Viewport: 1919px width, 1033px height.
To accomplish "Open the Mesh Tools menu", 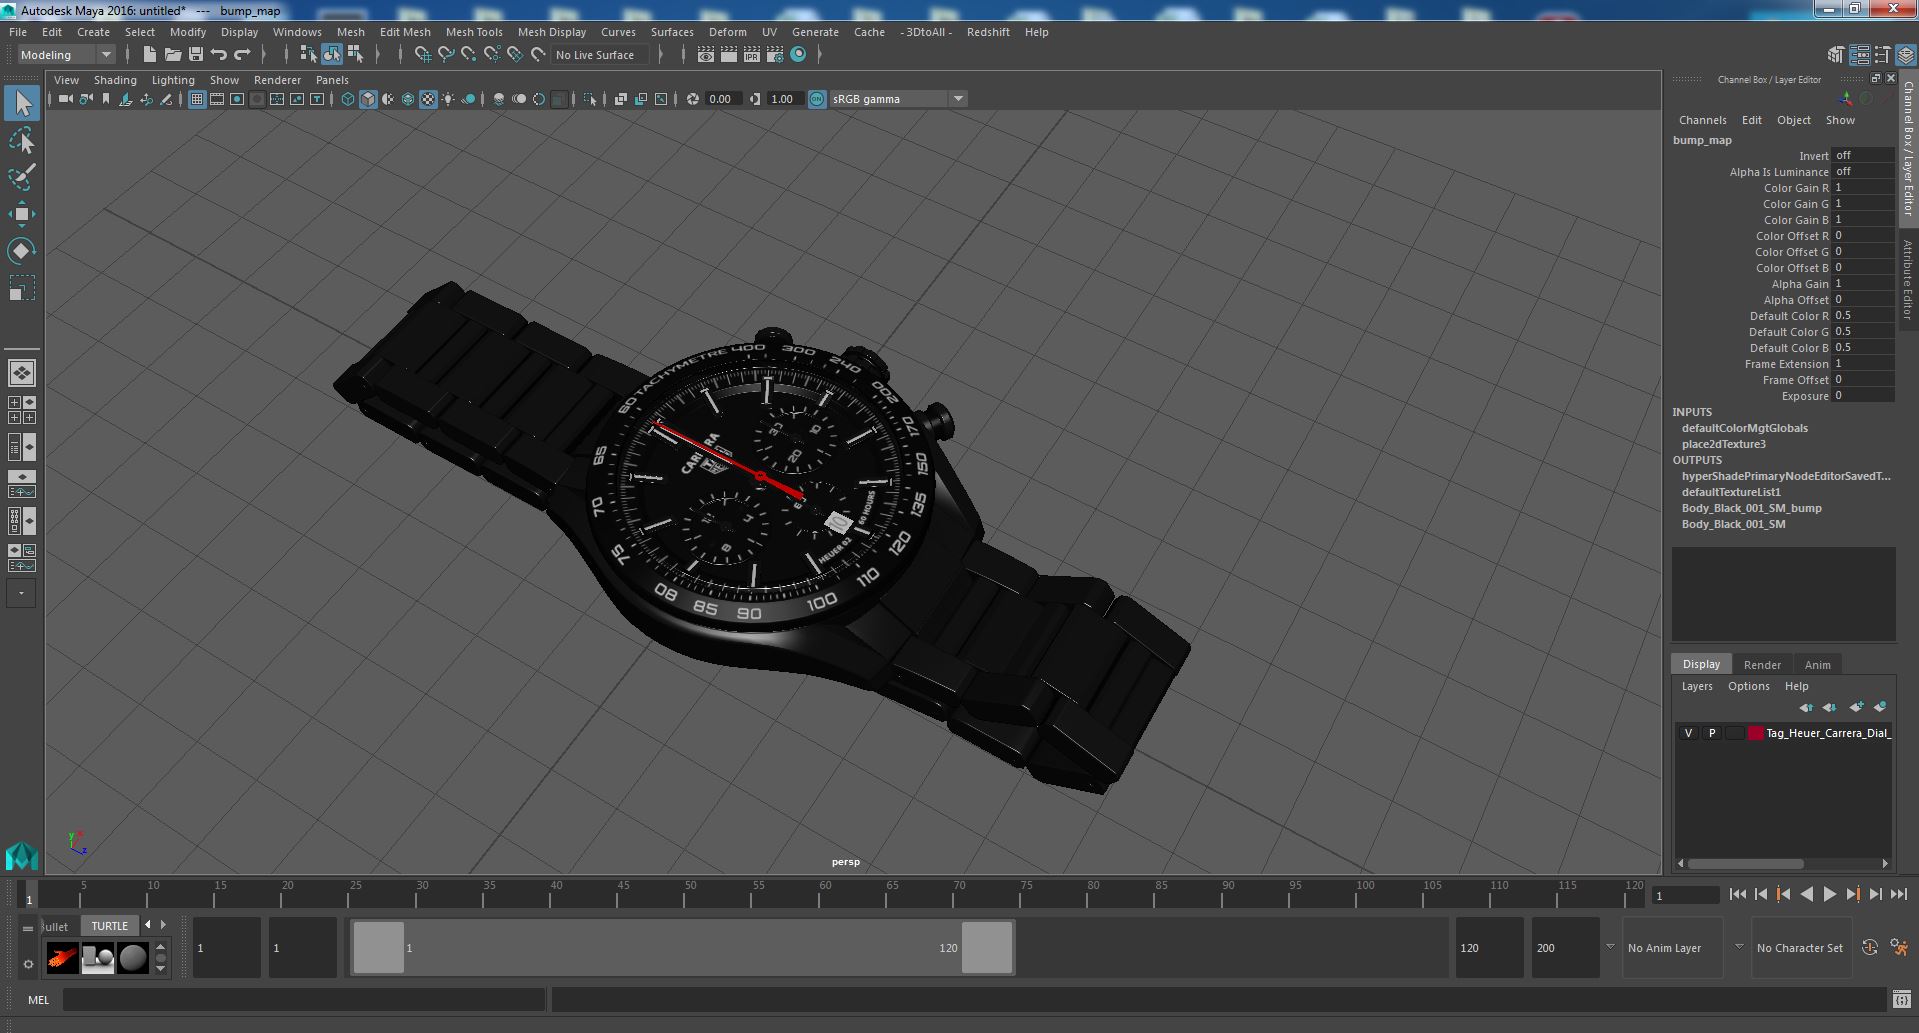I will point(474,32).
